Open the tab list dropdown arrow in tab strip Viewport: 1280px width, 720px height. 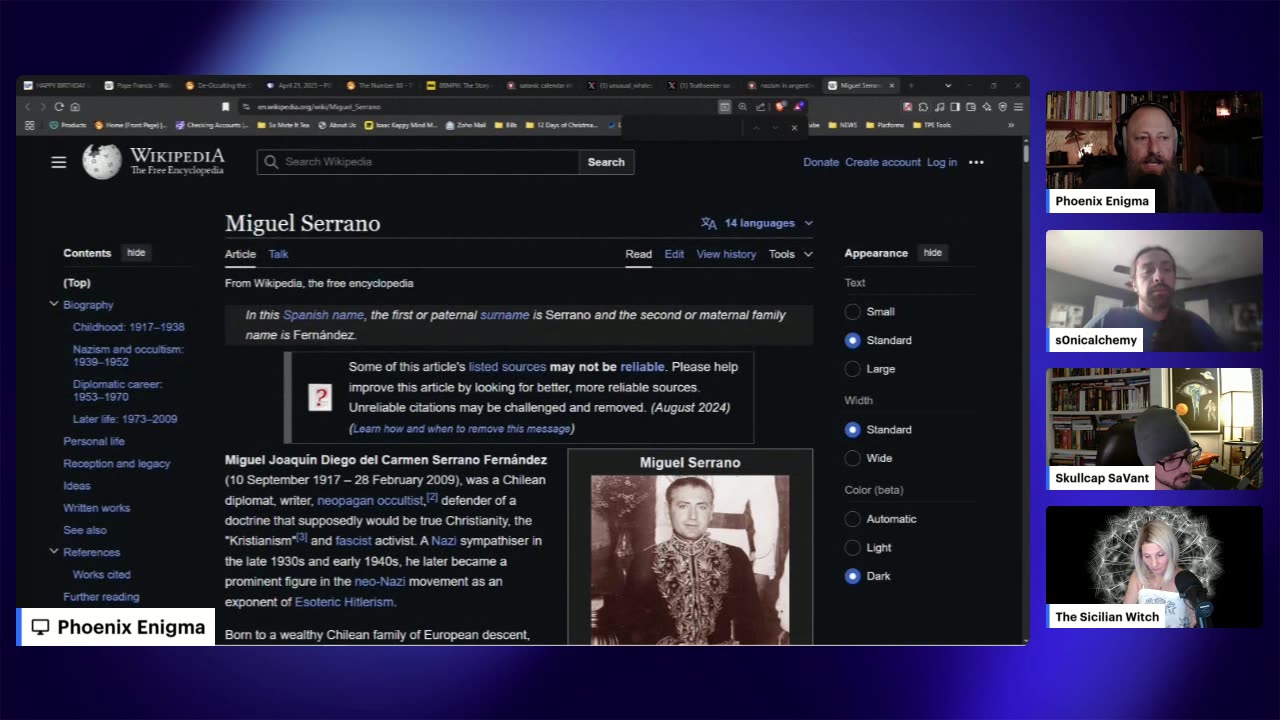tap(948, 86)
